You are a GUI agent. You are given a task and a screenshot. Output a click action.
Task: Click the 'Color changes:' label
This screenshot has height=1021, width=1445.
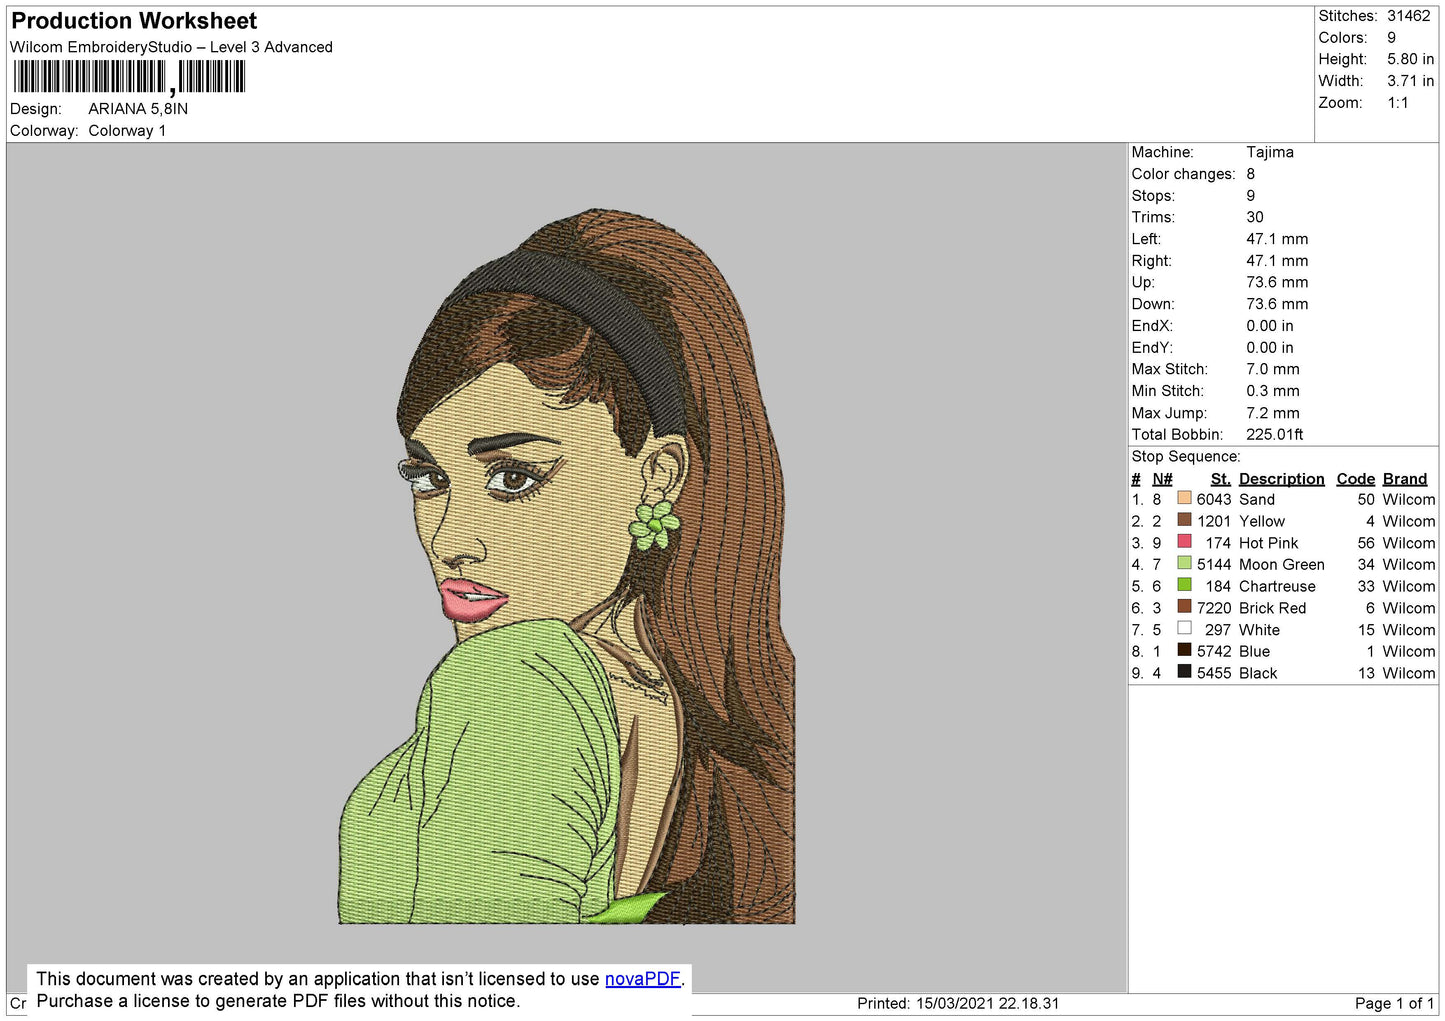[1183, 174]
